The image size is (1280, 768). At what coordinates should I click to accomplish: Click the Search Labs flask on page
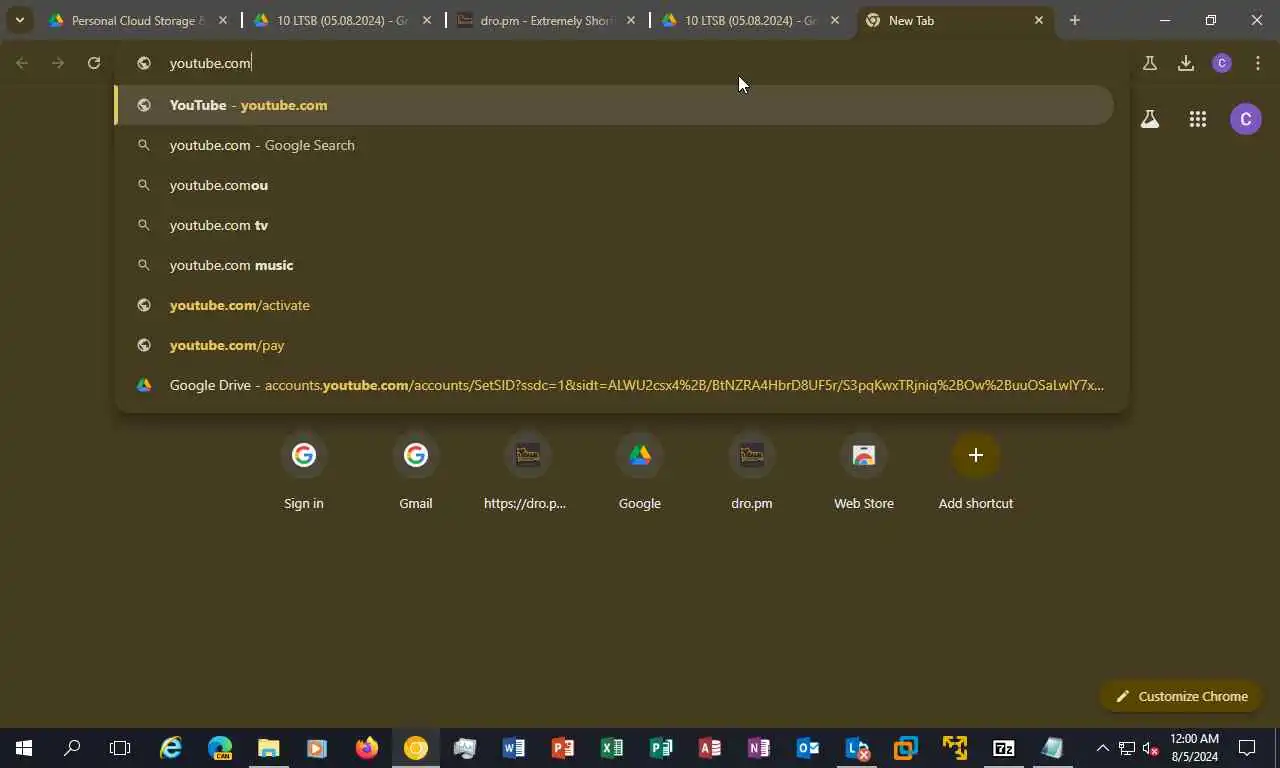coord(1150,120)
